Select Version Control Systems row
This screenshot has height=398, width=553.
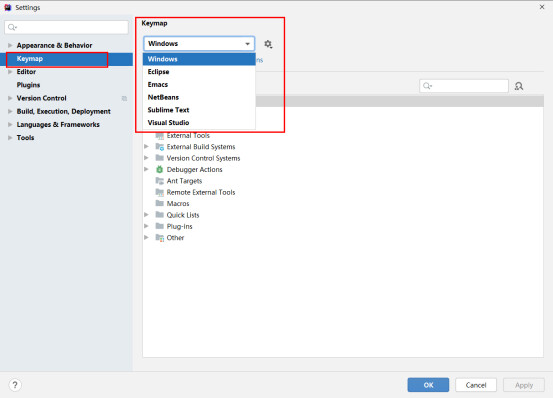coord(343,158)
